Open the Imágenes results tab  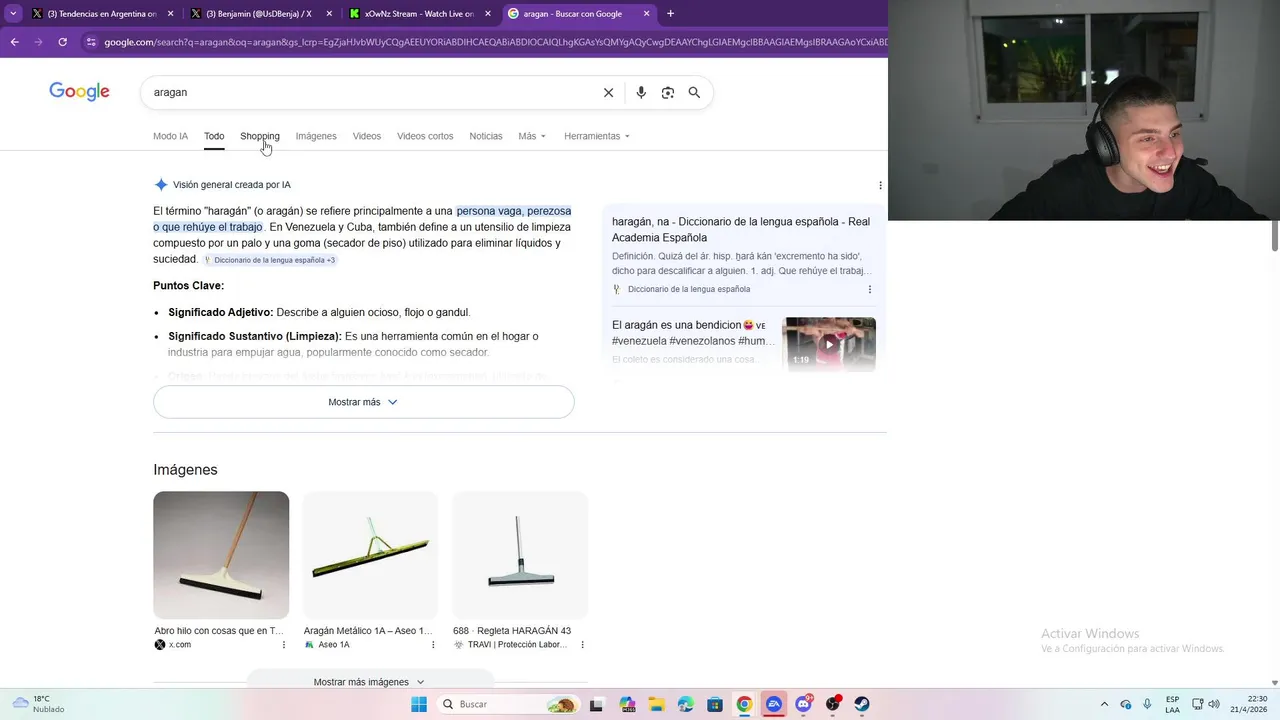[316, 136]
